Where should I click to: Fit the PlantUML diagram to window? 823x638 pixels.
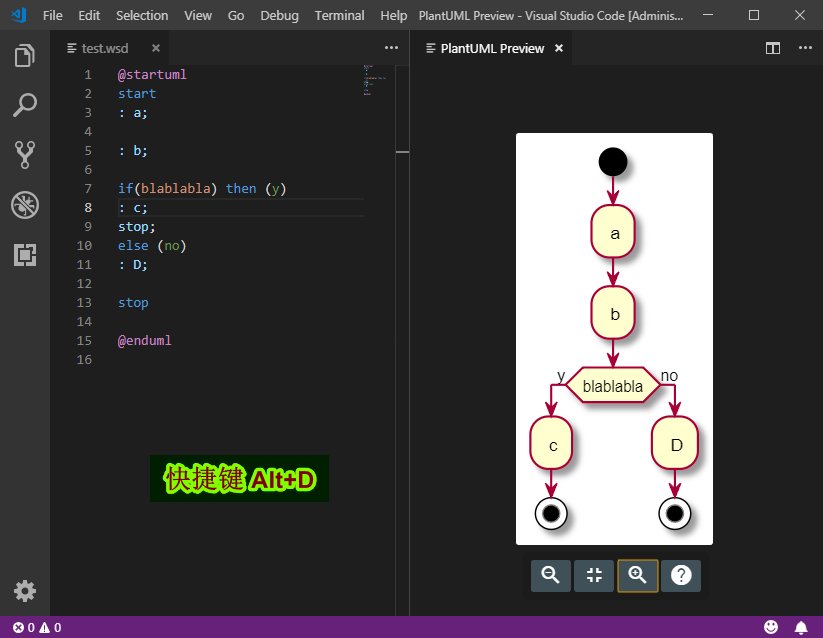click(x=594, y=576)
